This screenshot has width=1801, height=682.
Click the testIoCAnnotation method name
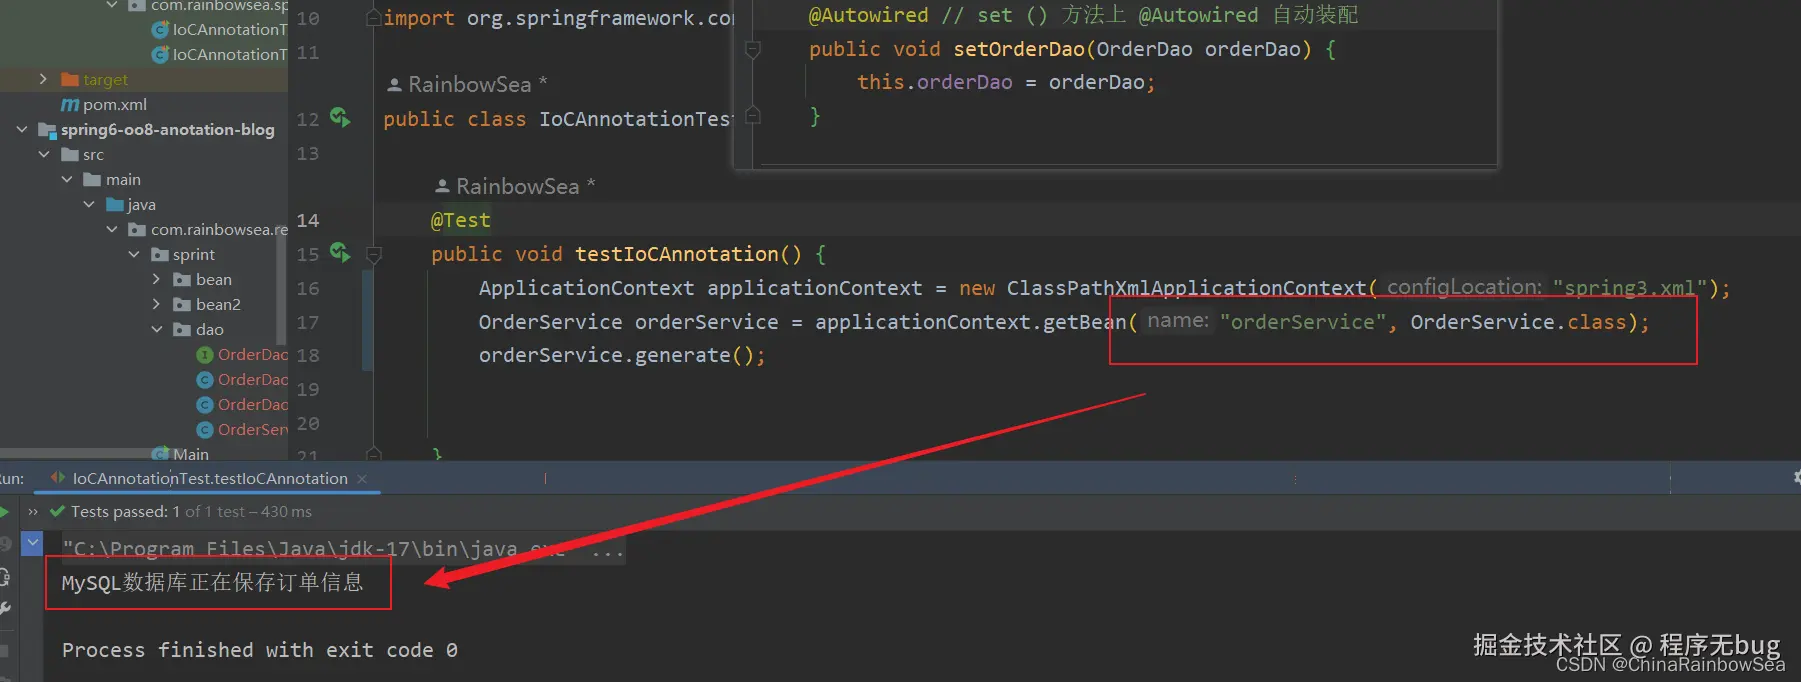click(677, 254)
